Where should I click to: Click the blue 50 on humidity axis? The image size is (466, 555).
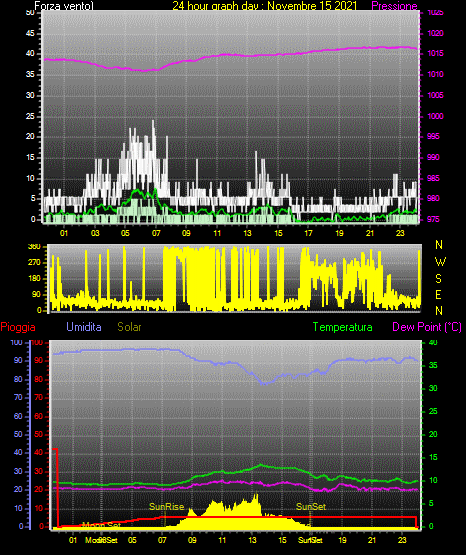click(x=18, y=434)
